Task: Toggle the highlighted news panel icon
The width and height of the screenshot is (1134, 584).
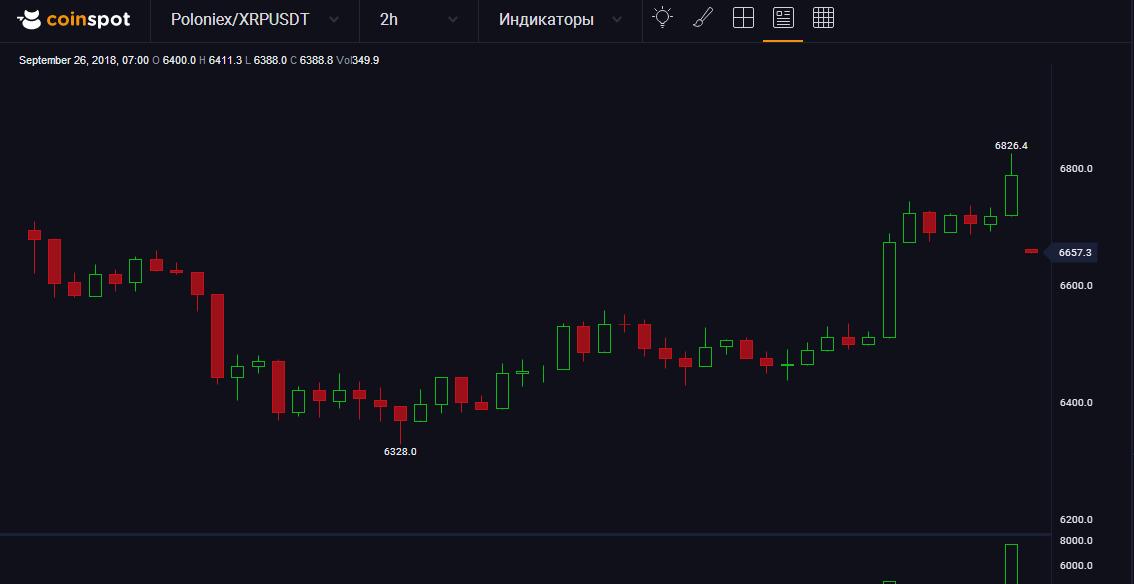Action: point(783,18)
